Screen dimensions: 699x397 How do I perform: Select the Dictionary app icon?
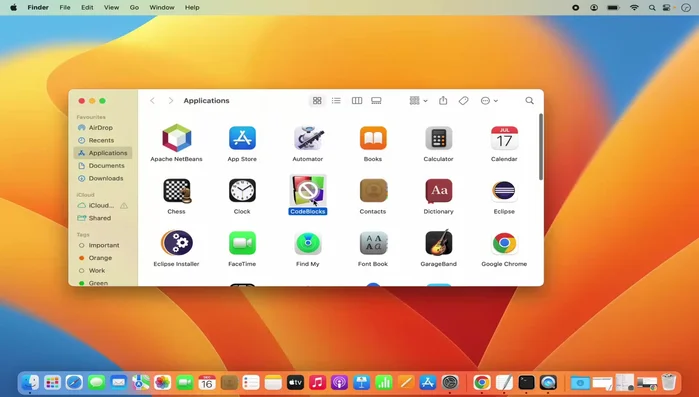coord(439,191)
